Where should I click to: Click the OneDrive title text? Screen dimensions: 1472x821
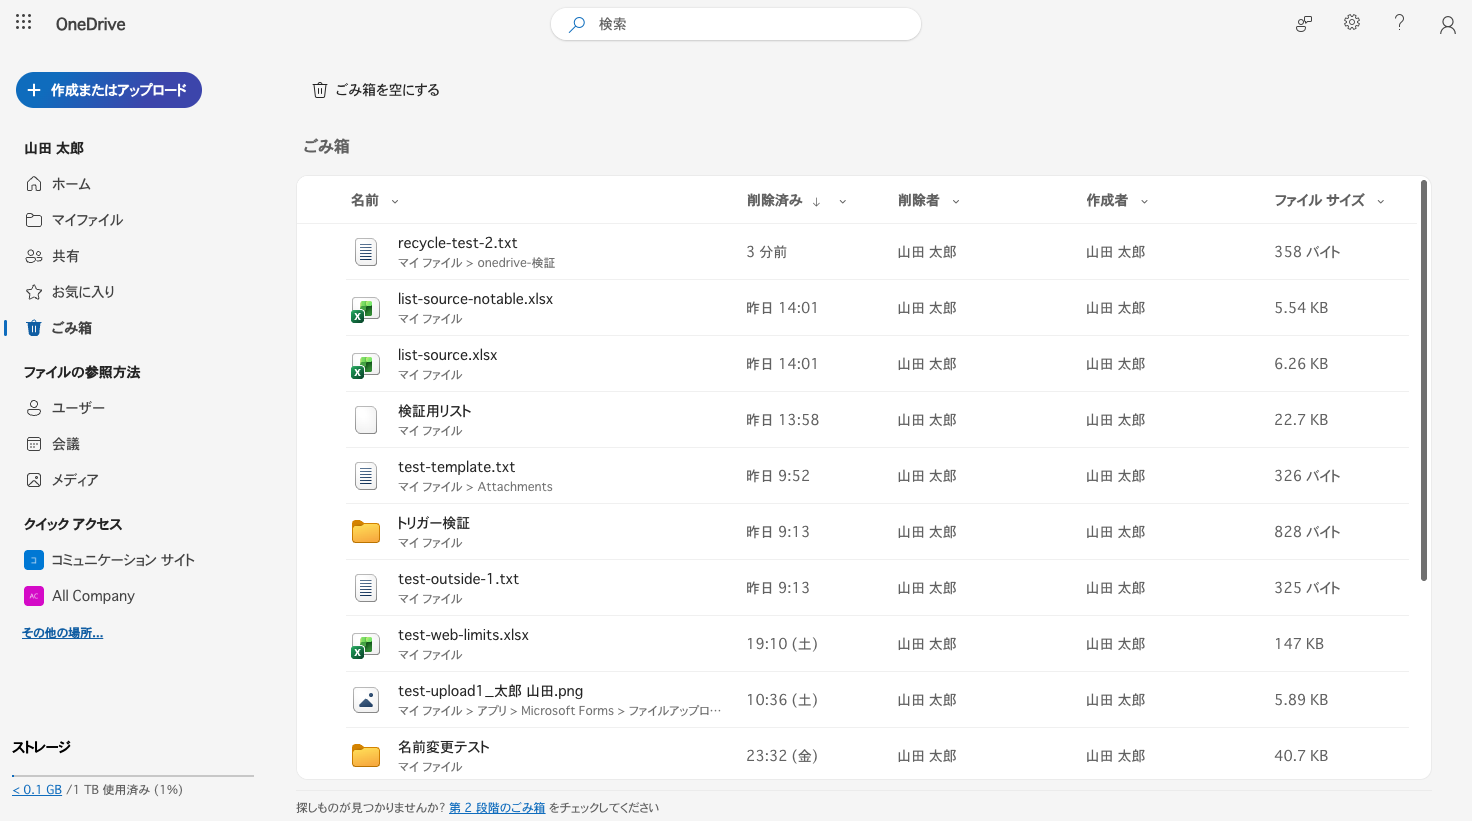[x=90, y=24]
